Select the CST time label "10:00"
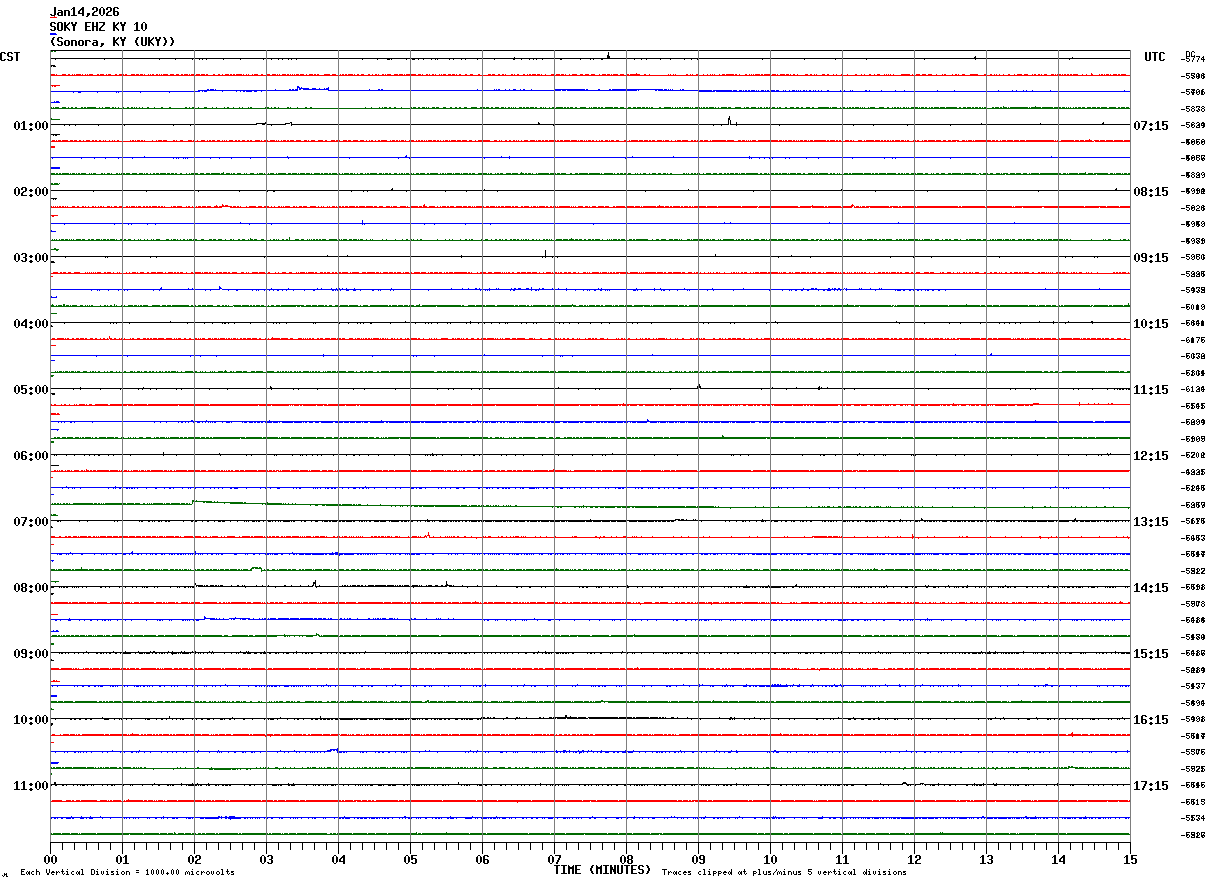Screen dimensions: 1210x886 (x=31, y=720)
